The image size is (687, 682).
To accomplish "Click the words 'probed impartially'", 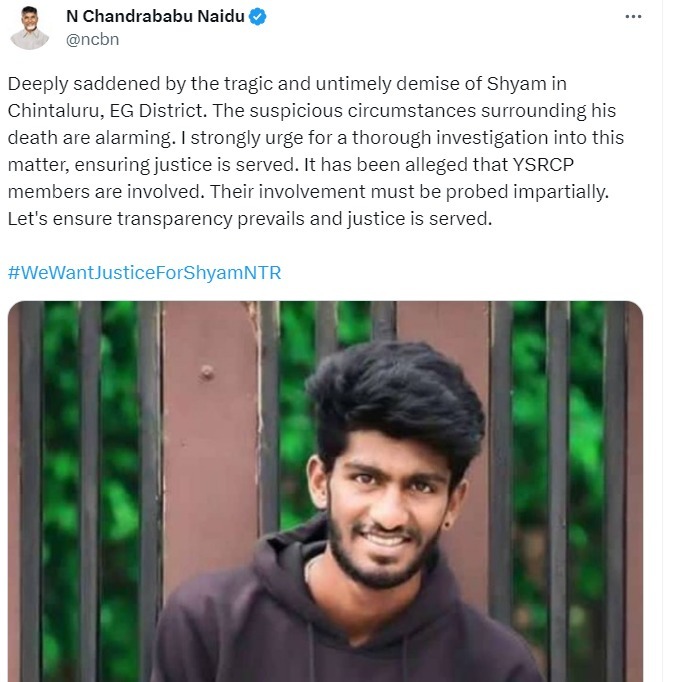I will tap(527, 192).
